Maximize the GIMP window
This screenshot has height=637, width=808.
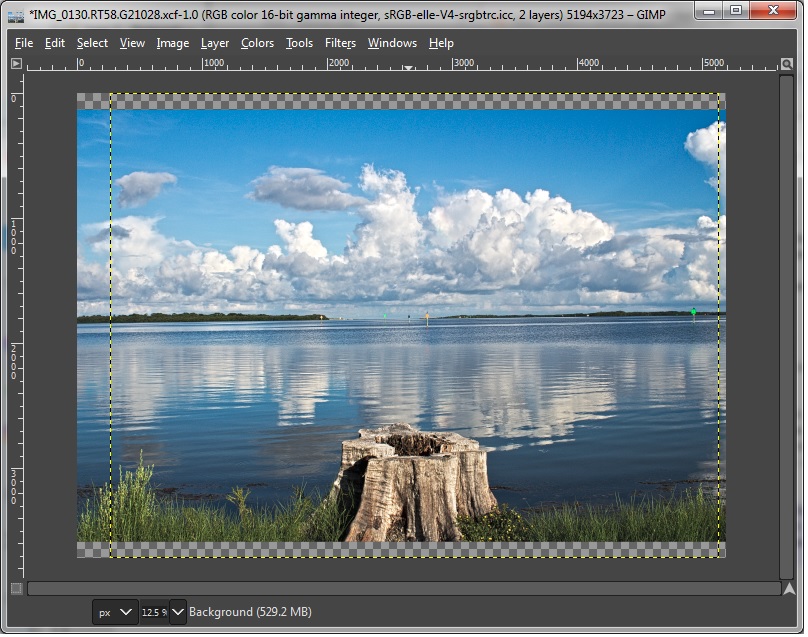click(x=735, y=11)
